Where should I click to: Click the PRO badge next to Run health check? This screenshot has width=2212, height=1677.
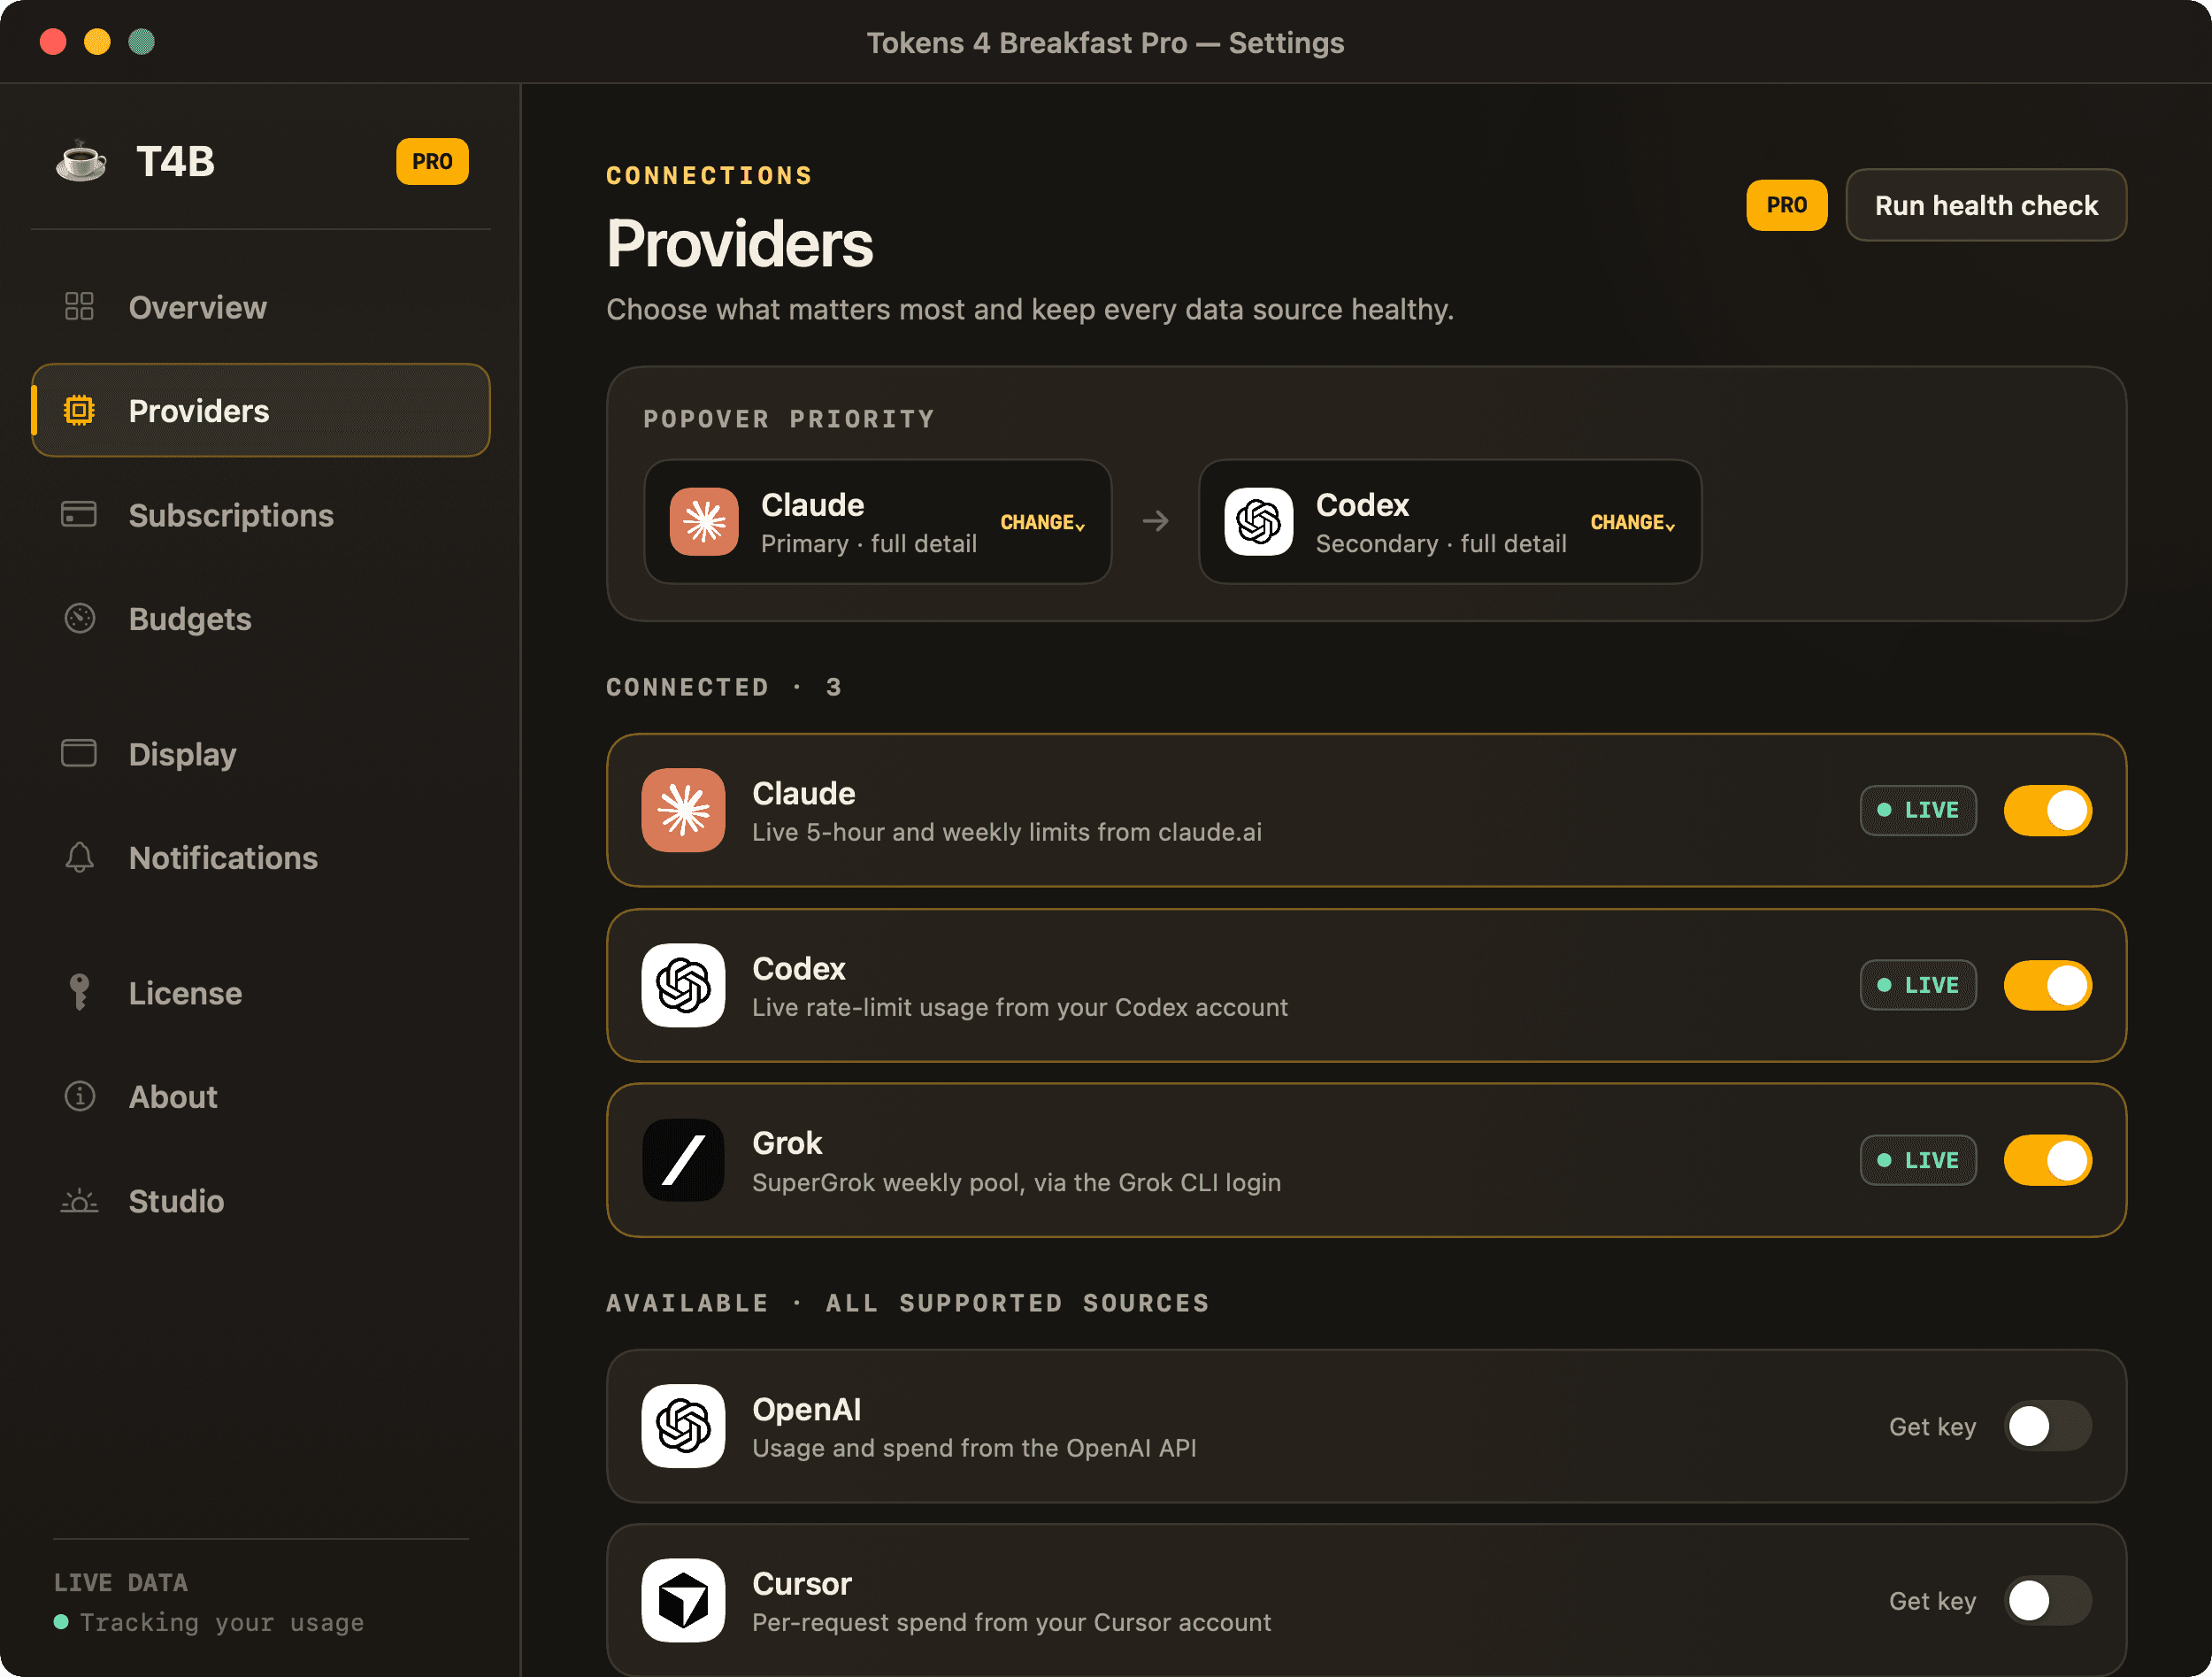[x=1786, y=205]
